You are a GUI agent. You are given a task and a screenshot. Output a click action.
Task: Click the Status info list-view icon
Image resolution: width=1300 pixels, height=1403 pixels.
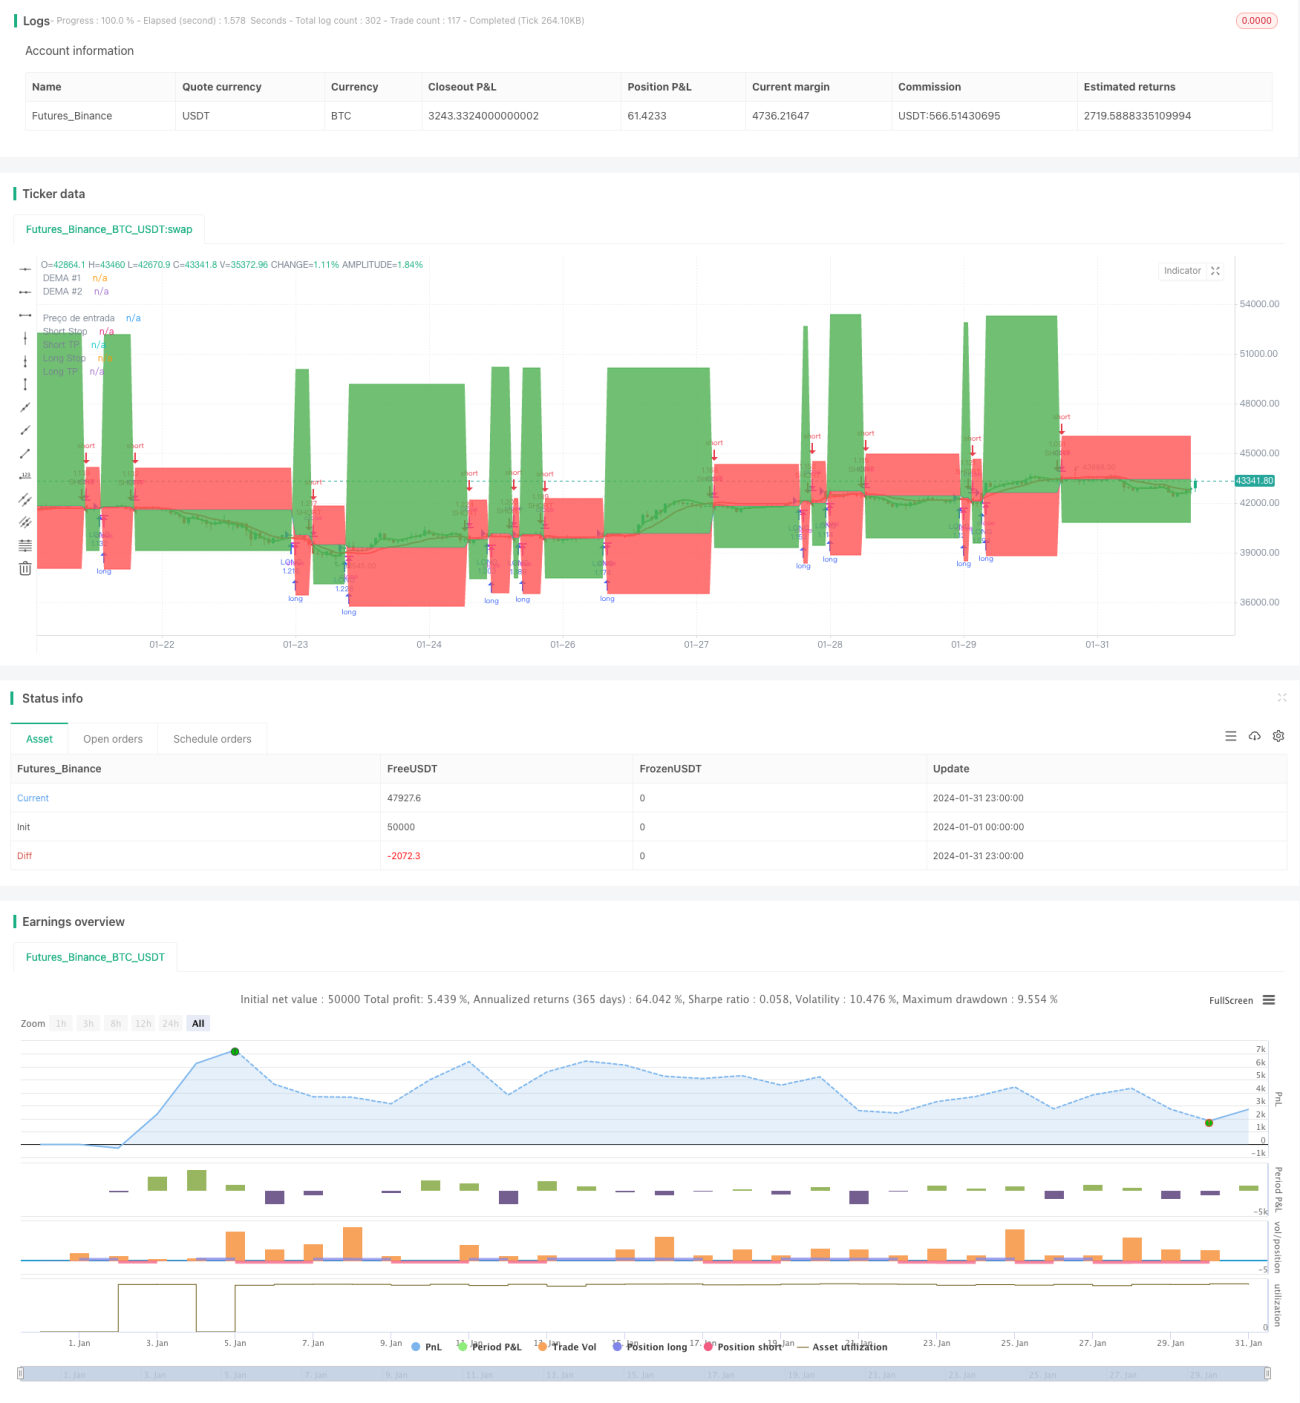[1231, 736]
